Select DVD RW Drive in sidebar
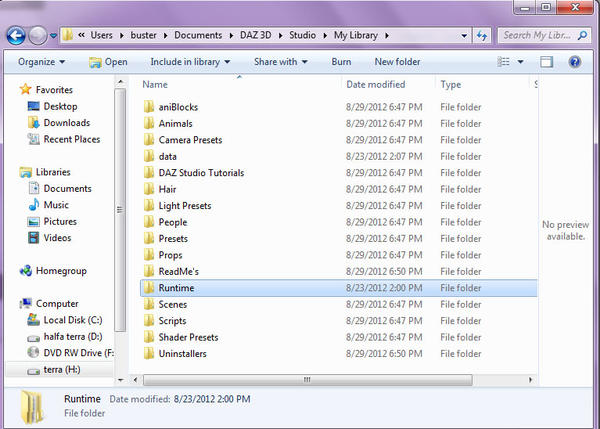600x429 pixels. 78,353
